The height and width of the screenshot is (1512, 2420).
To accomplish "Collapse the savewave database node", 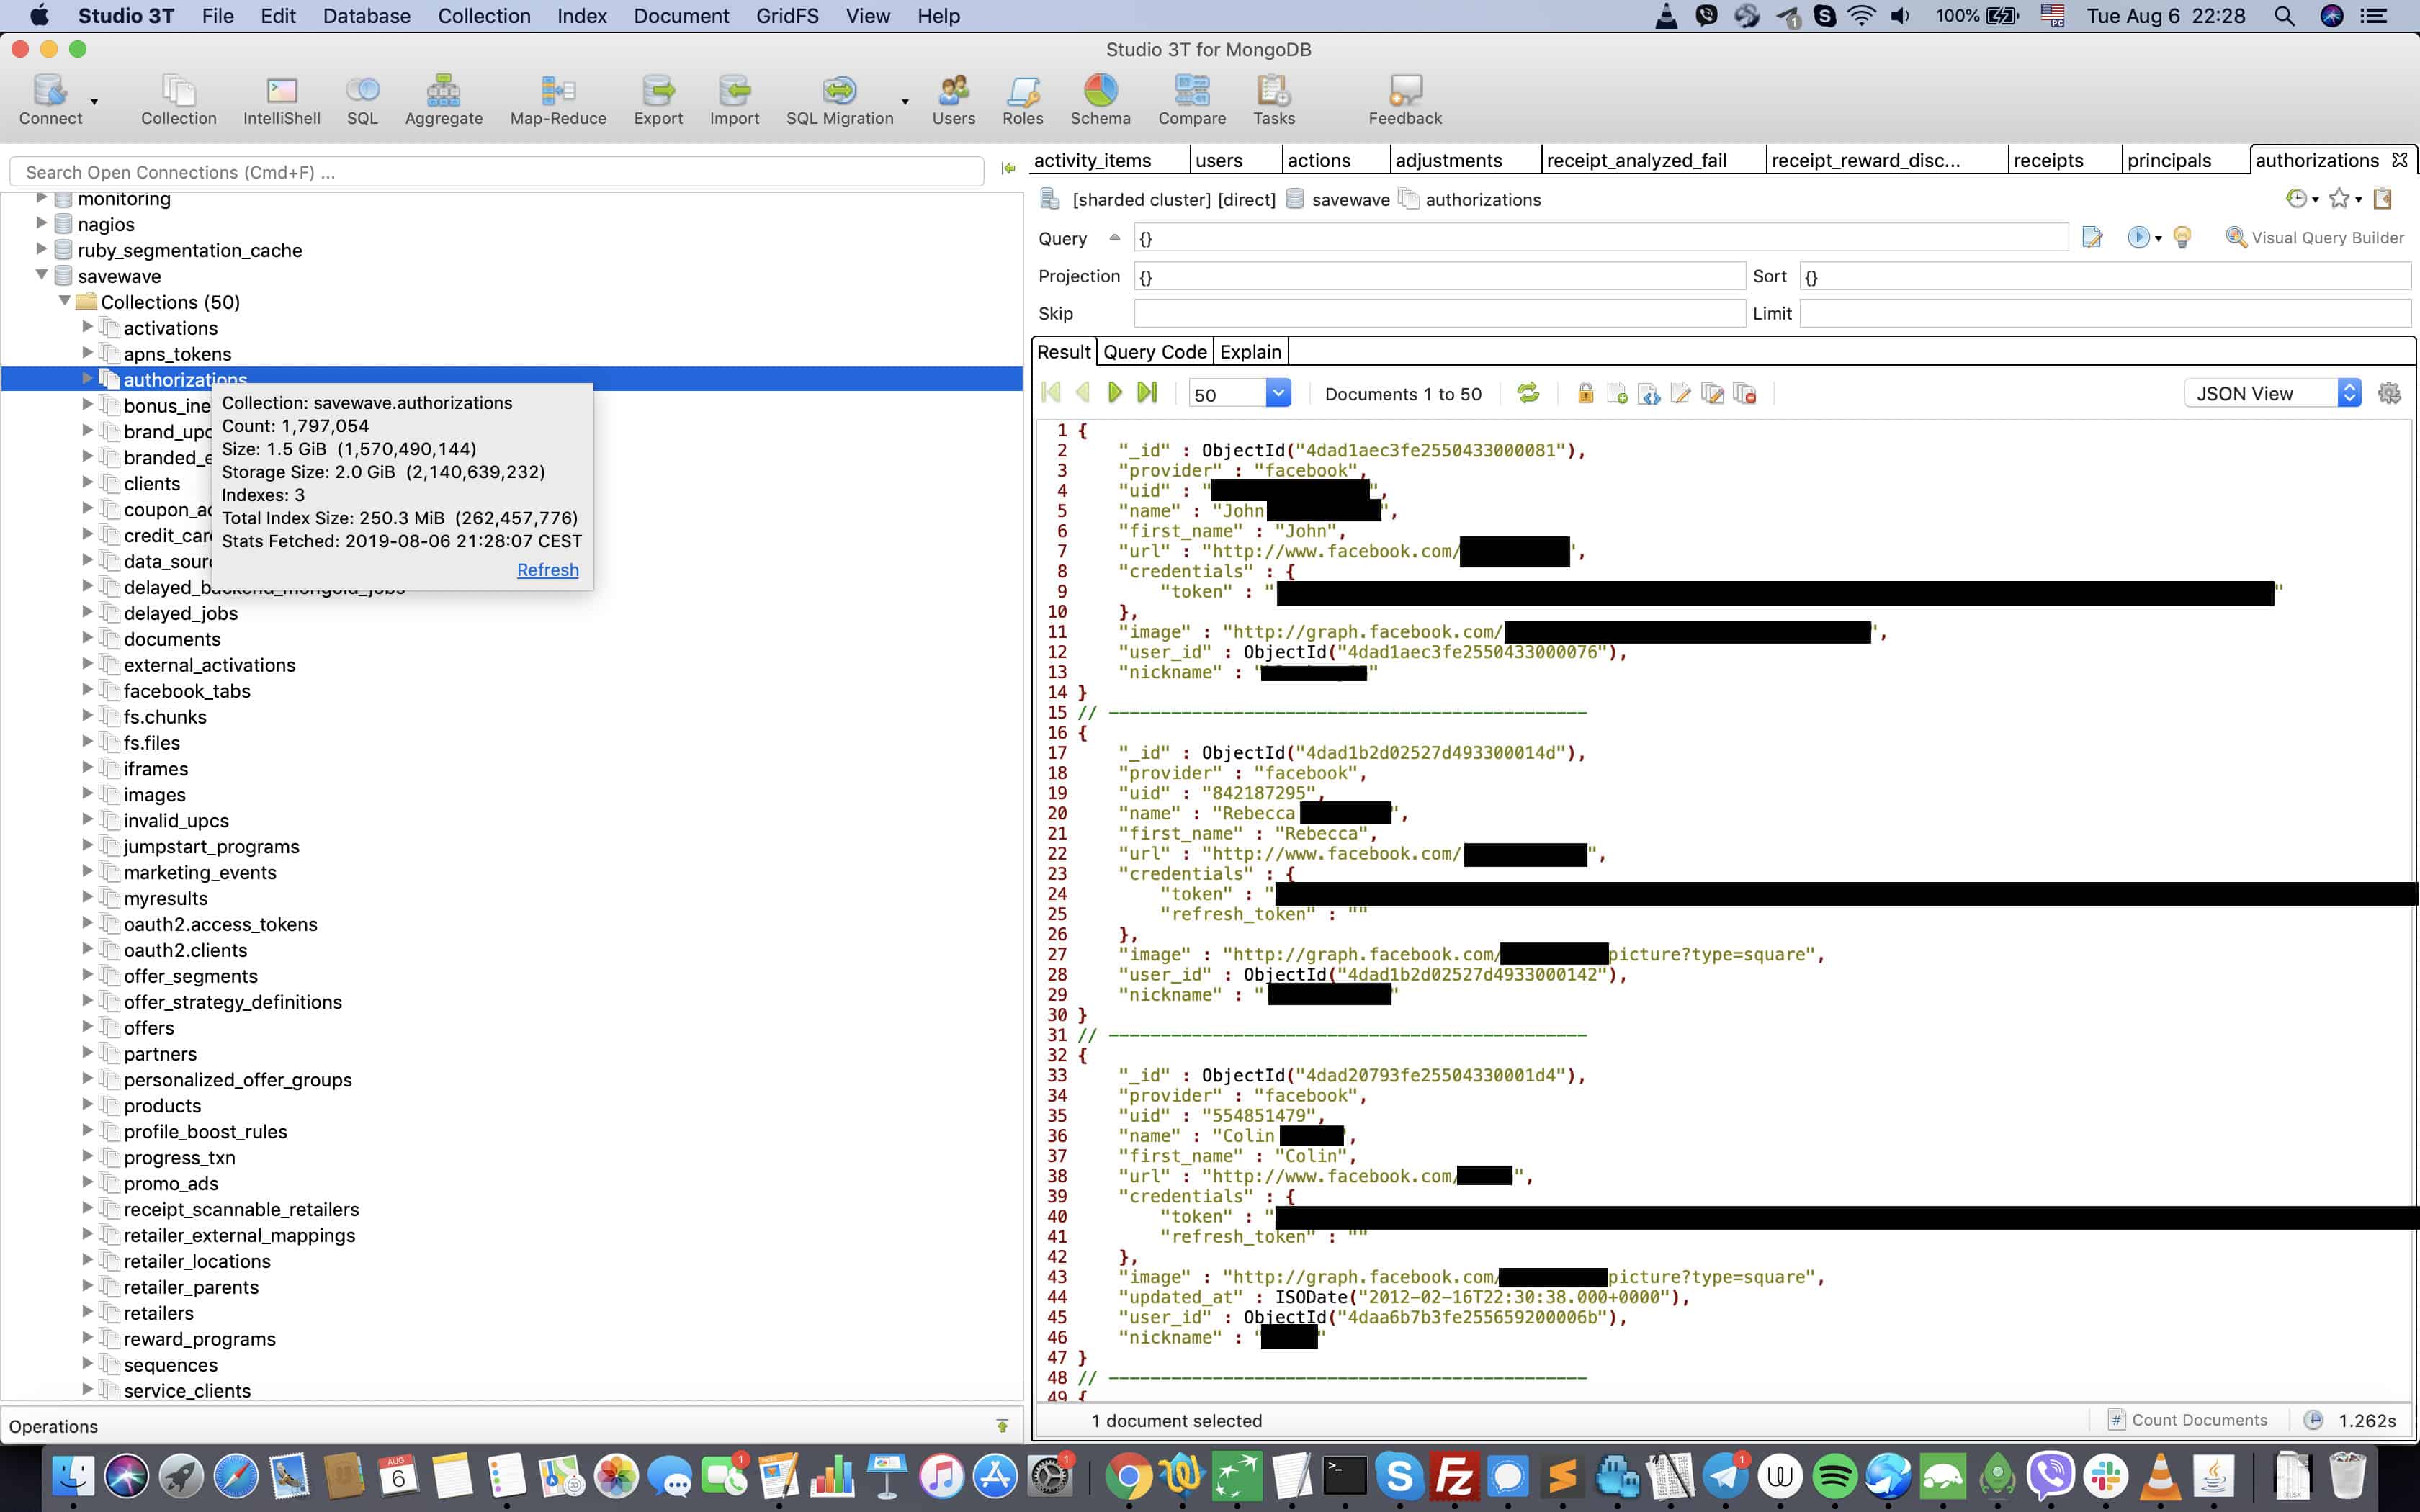I will point(42,275).
